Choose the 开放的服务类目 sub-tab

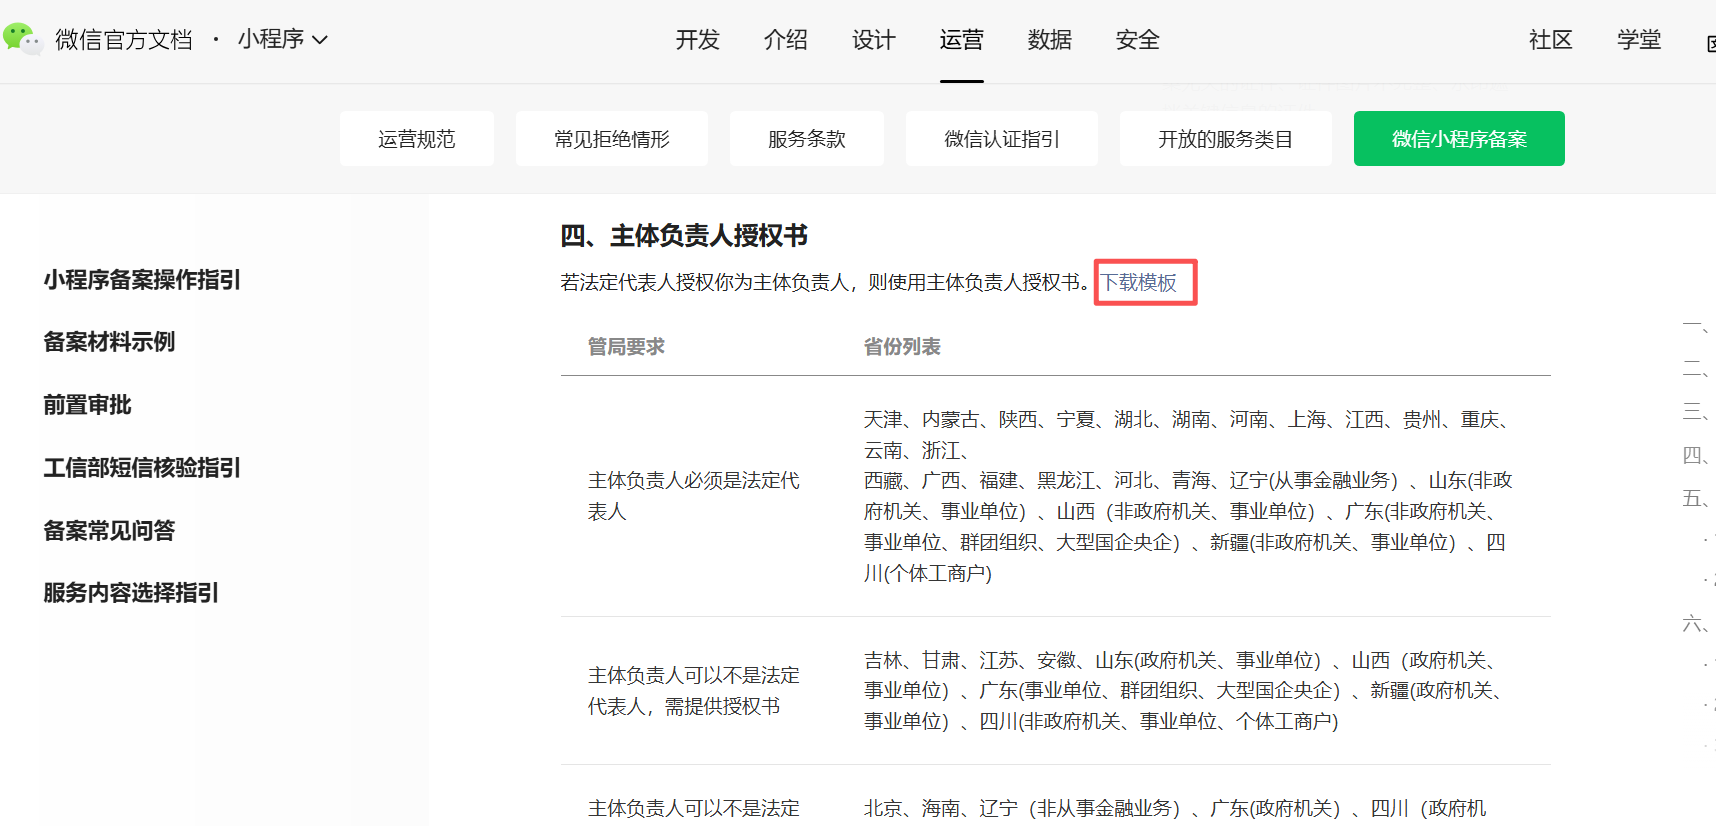point(1225,139)
